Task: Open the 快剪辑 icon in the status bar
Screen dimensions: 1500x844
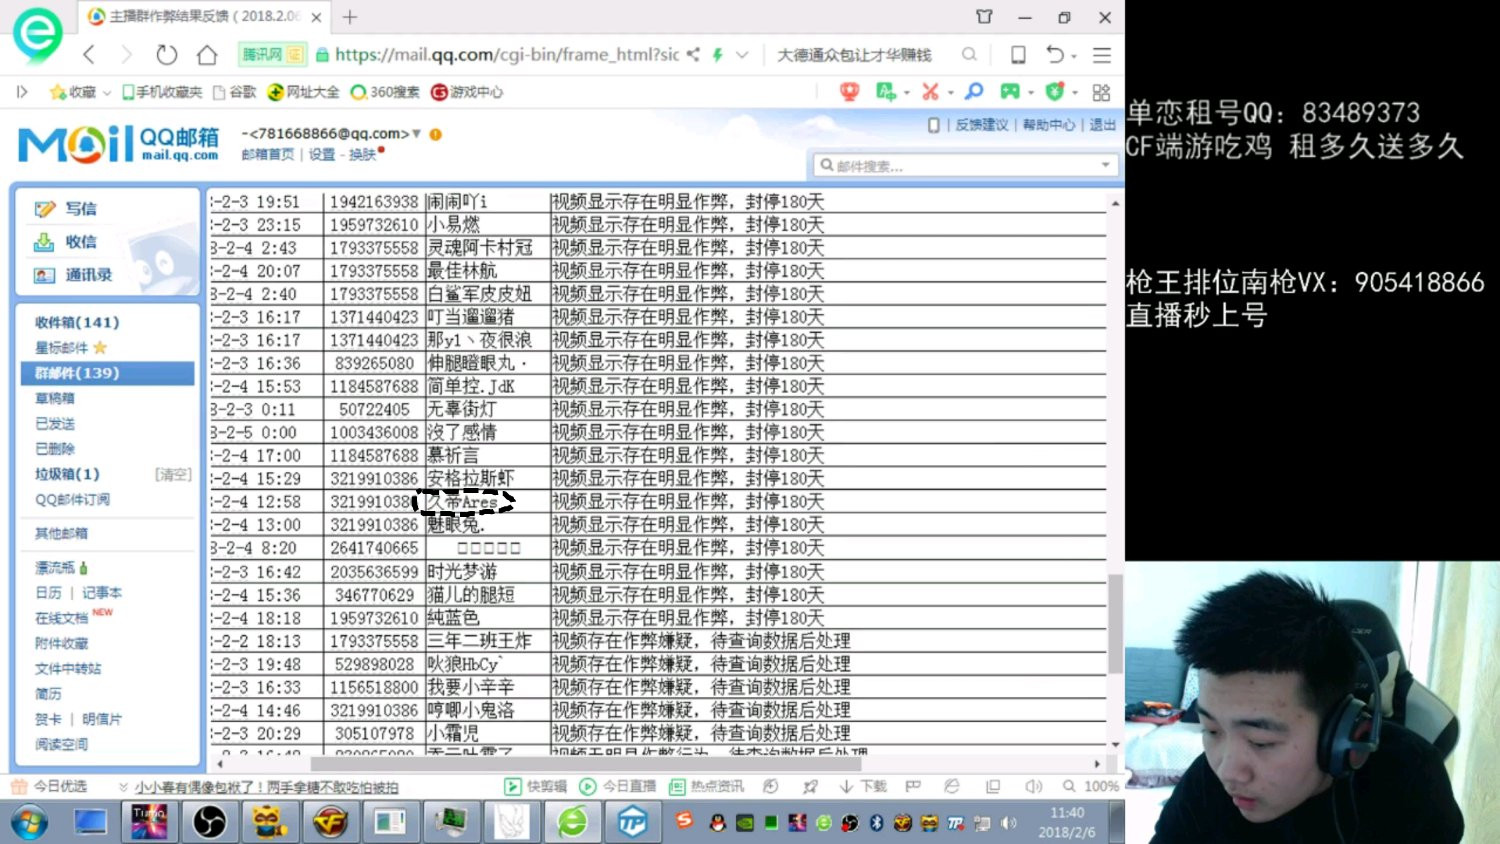Action: coord(512,786)
